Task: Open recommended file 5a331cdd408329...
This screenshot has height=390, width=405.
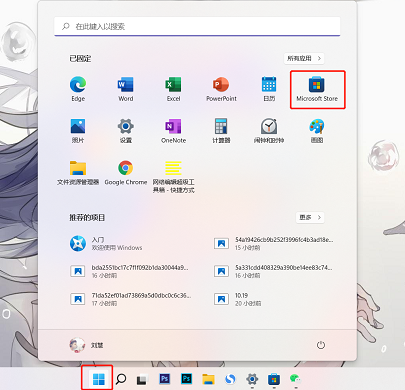Action: pos(274,271)
